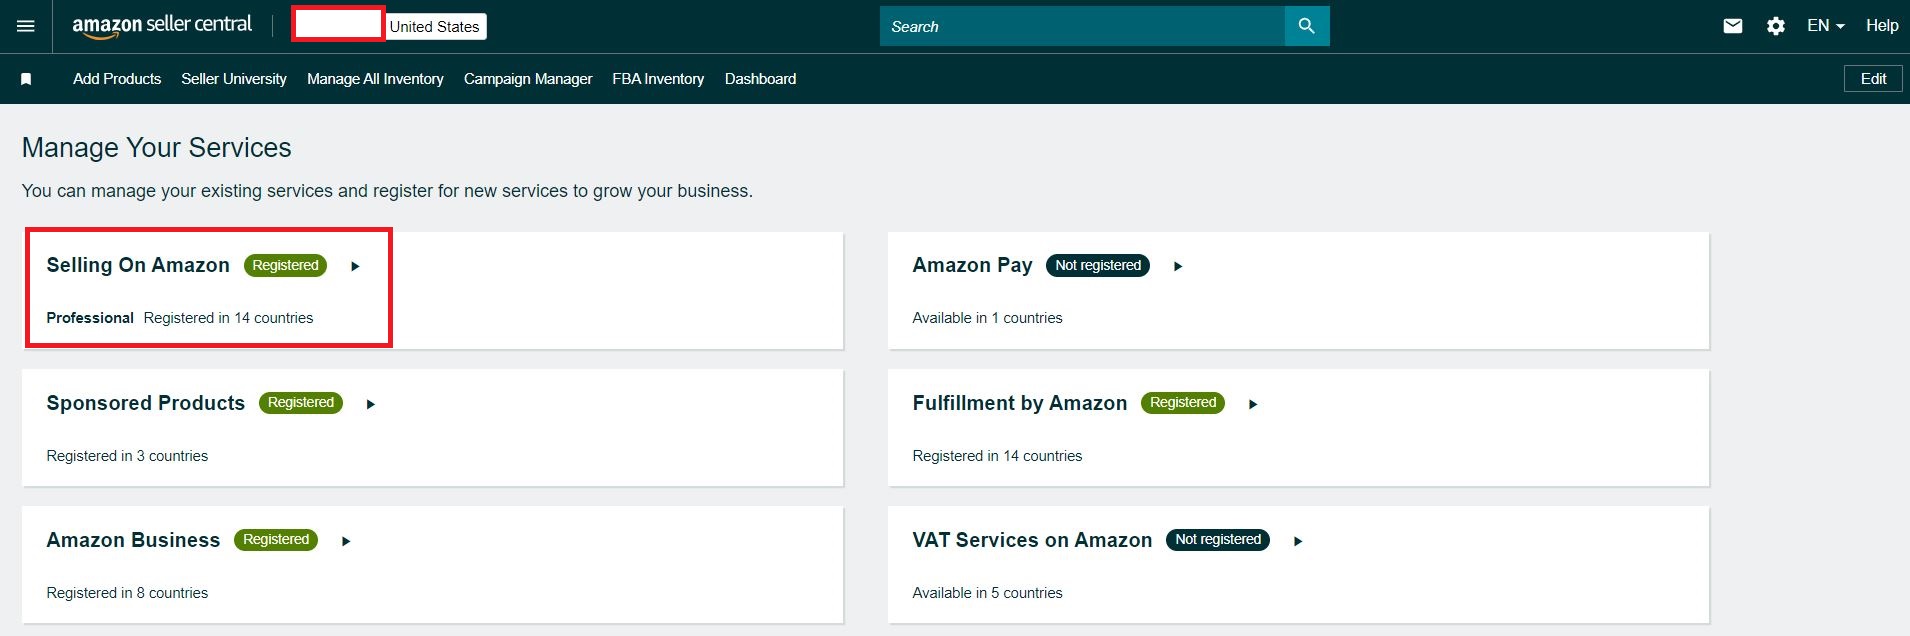Go to FBA Inventory
The image size is (1910, 636).
point(658,79)
